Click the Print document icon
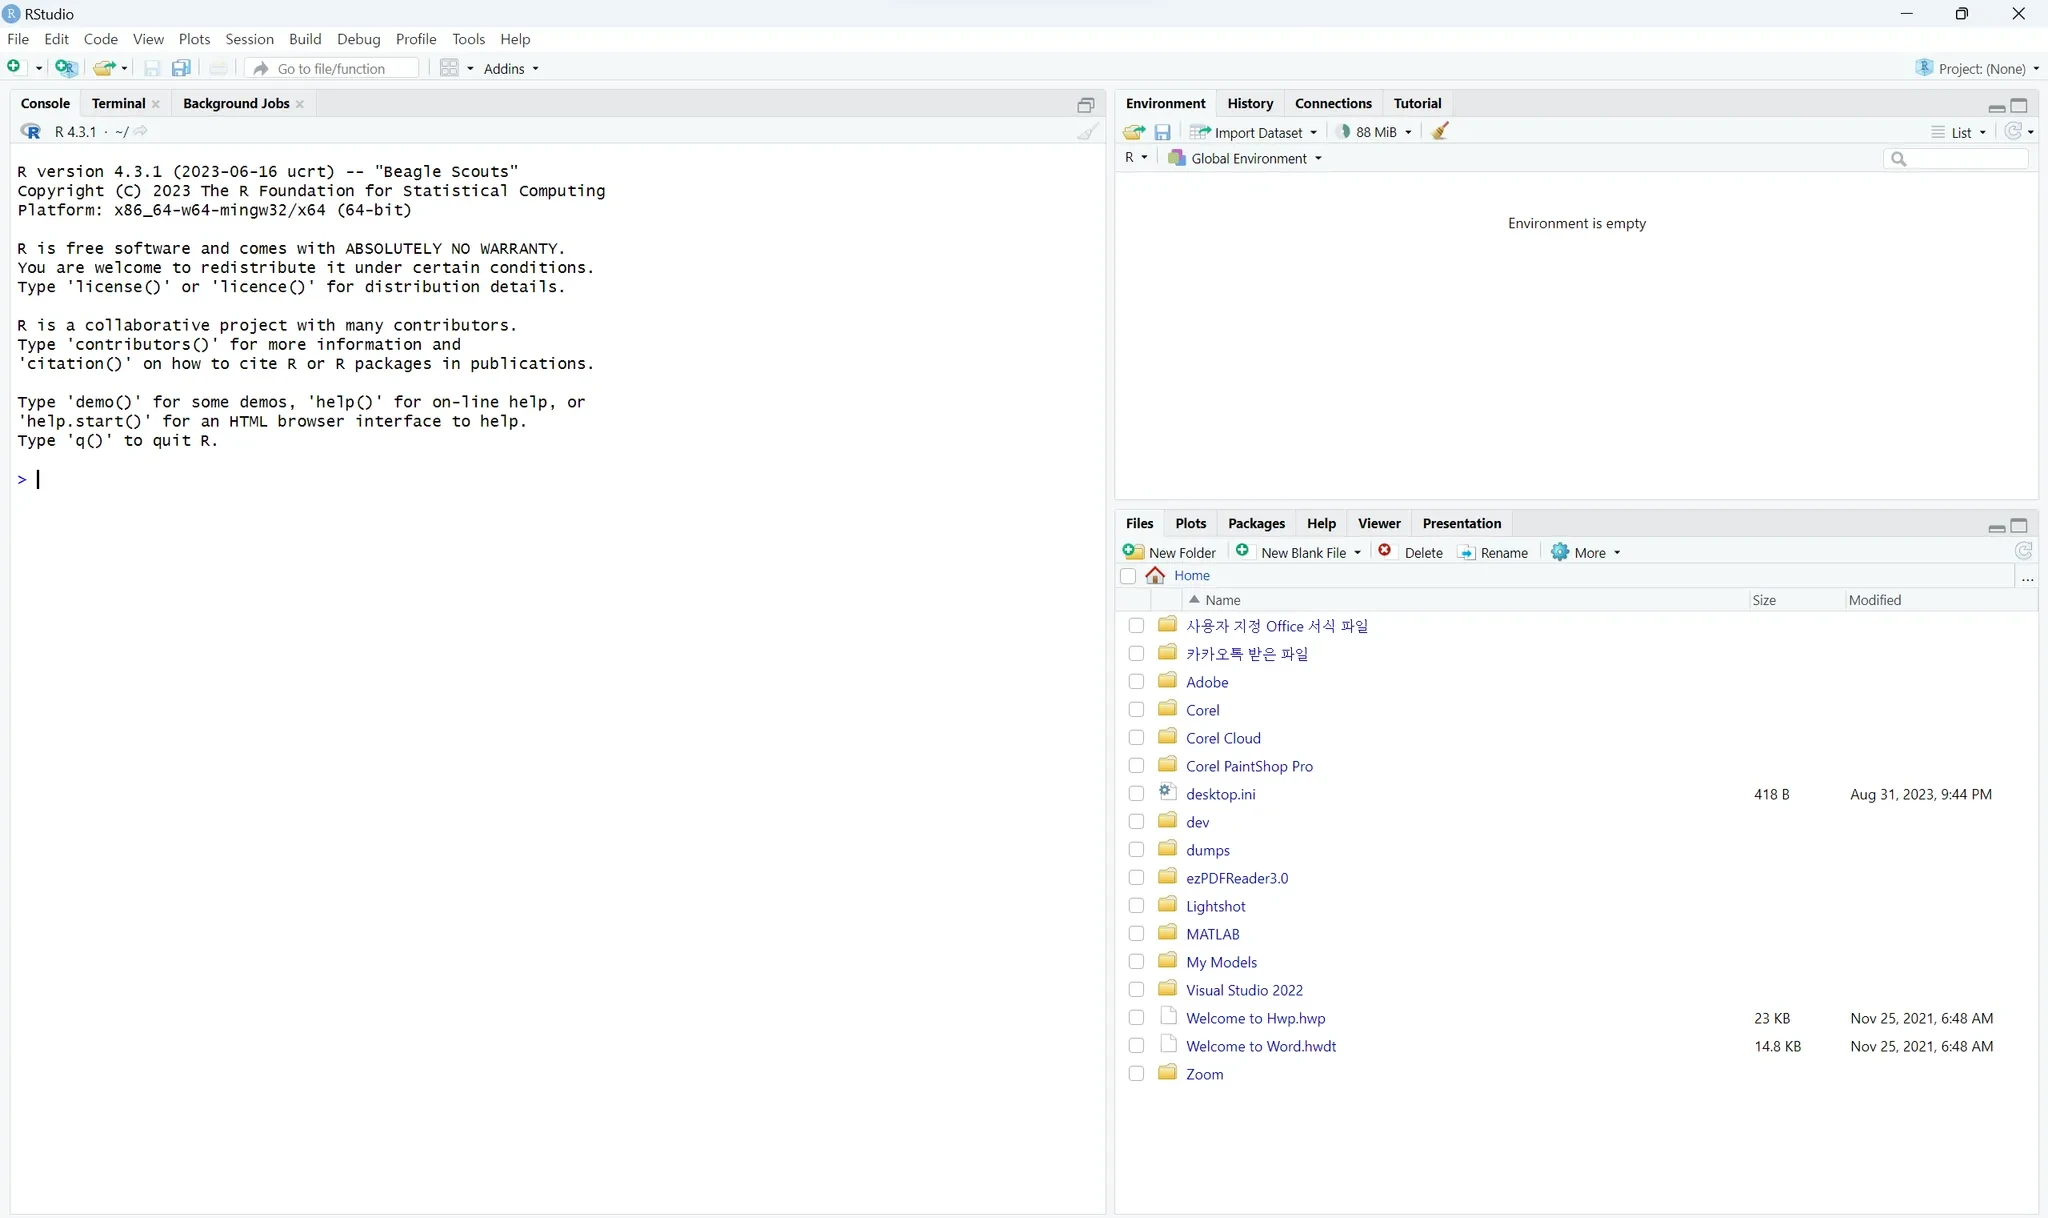This screenshot has width=2048, height=1218. pos(218,68)
